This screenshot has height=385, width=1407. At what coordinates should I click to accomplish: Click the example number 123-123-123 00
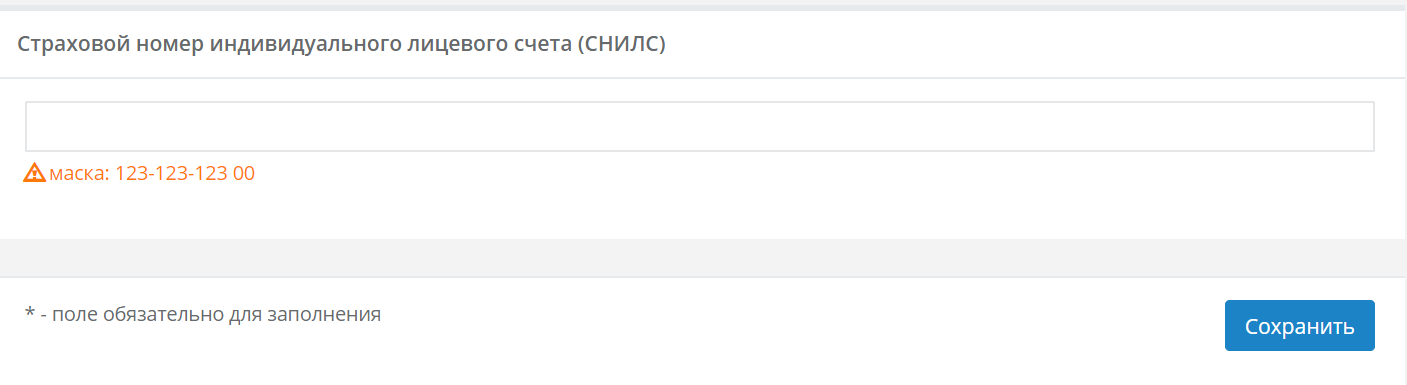185,173
